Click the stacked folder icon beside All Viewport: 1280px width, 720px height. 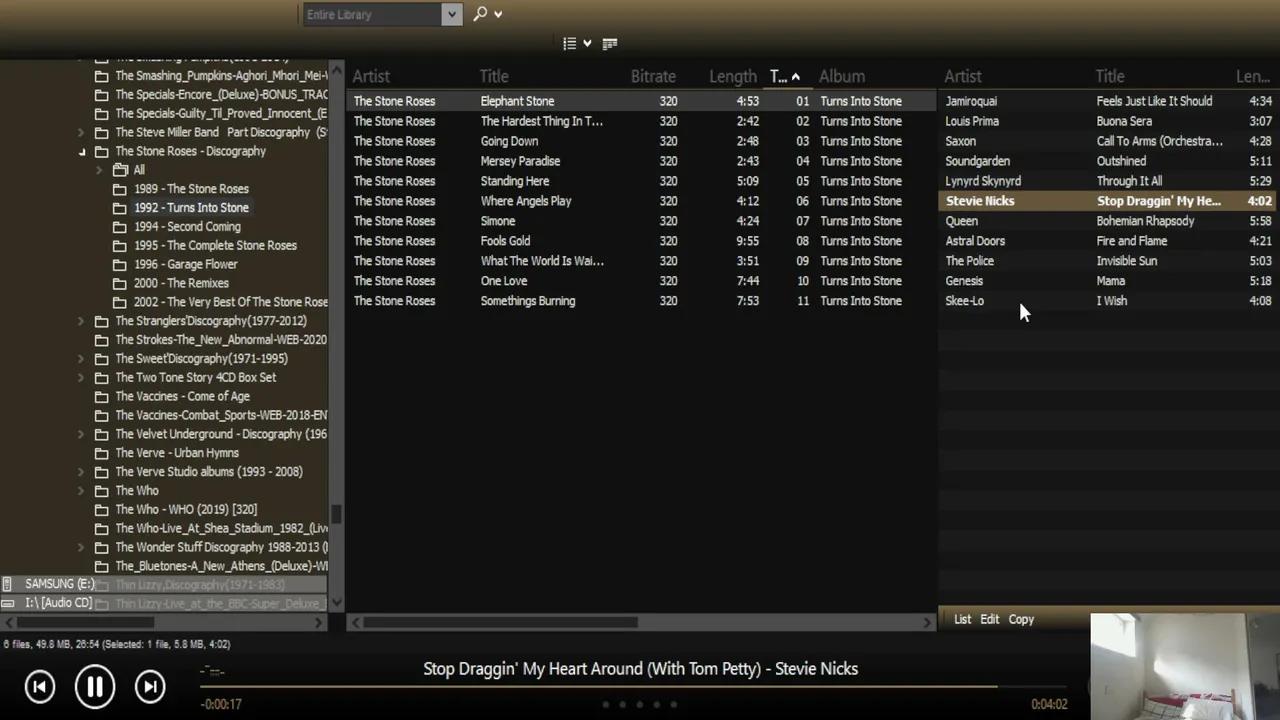coord(120,170)
